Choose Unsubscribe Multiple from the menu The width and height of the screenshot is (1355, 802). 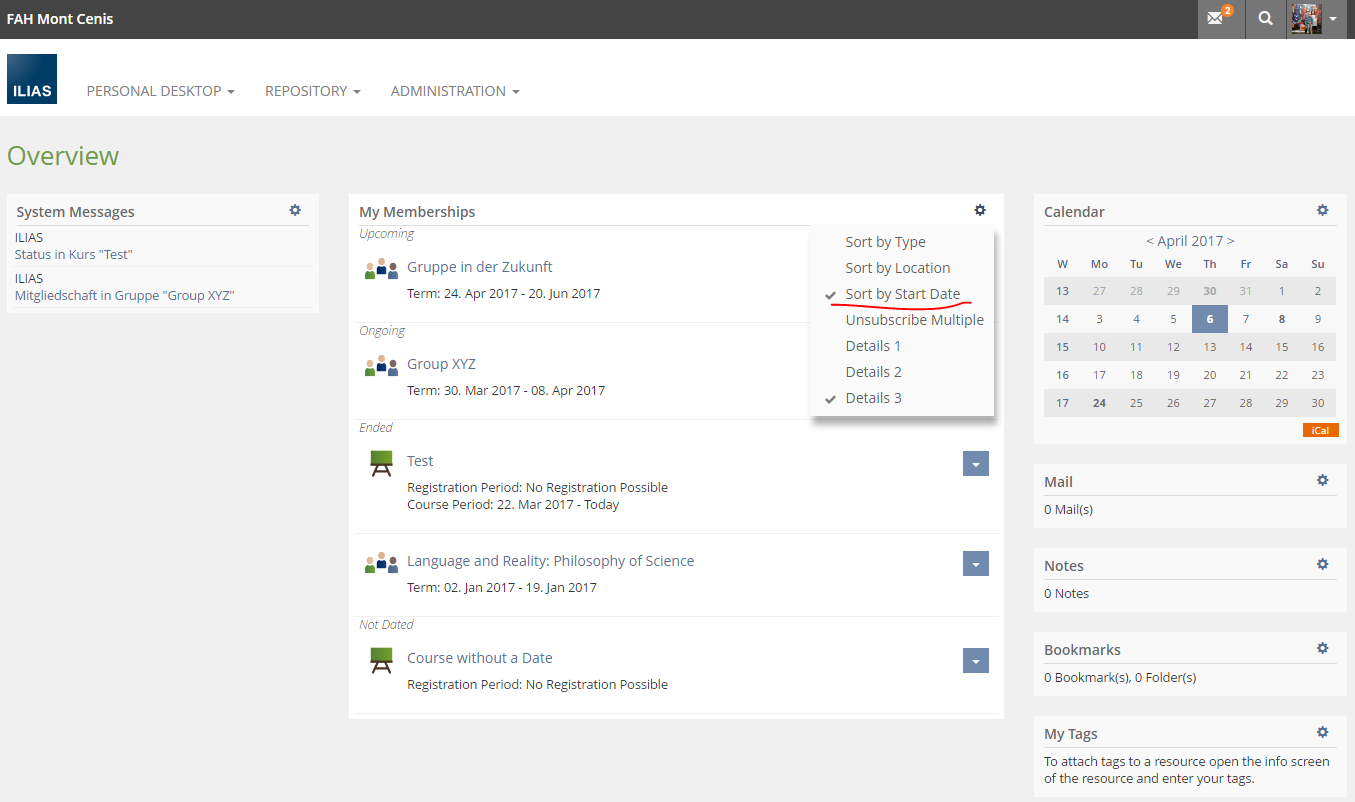[914, 320]
